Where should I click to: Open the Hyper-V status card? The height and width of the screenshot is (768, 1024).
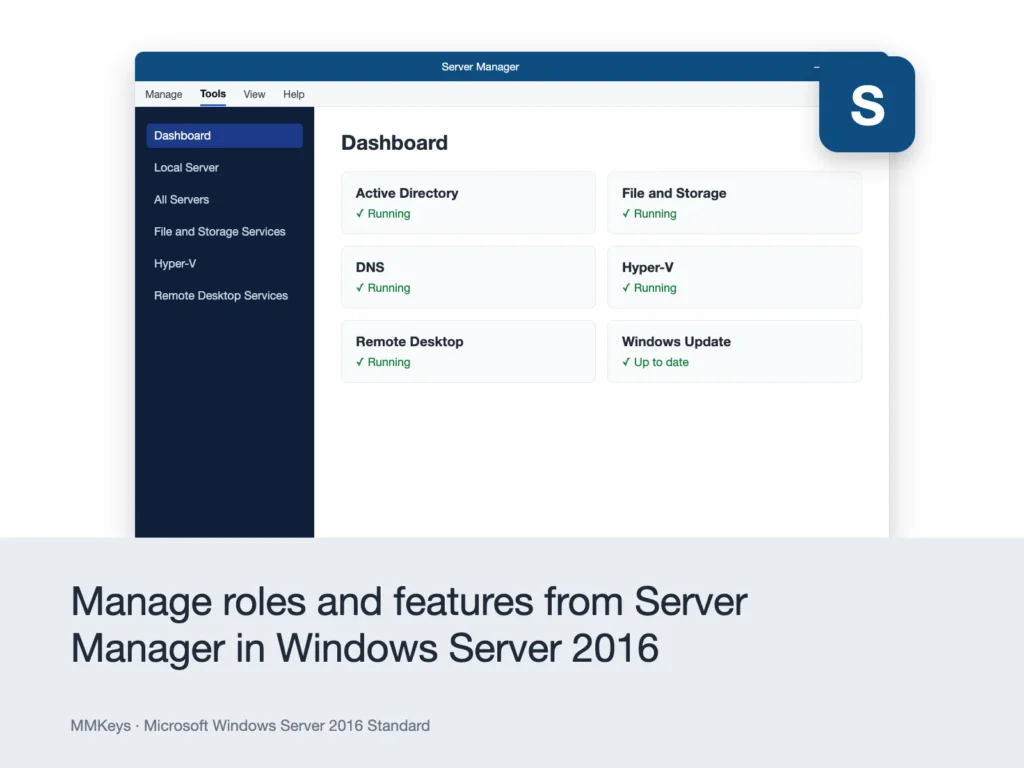pyautogui.click(x=734, y=277)
